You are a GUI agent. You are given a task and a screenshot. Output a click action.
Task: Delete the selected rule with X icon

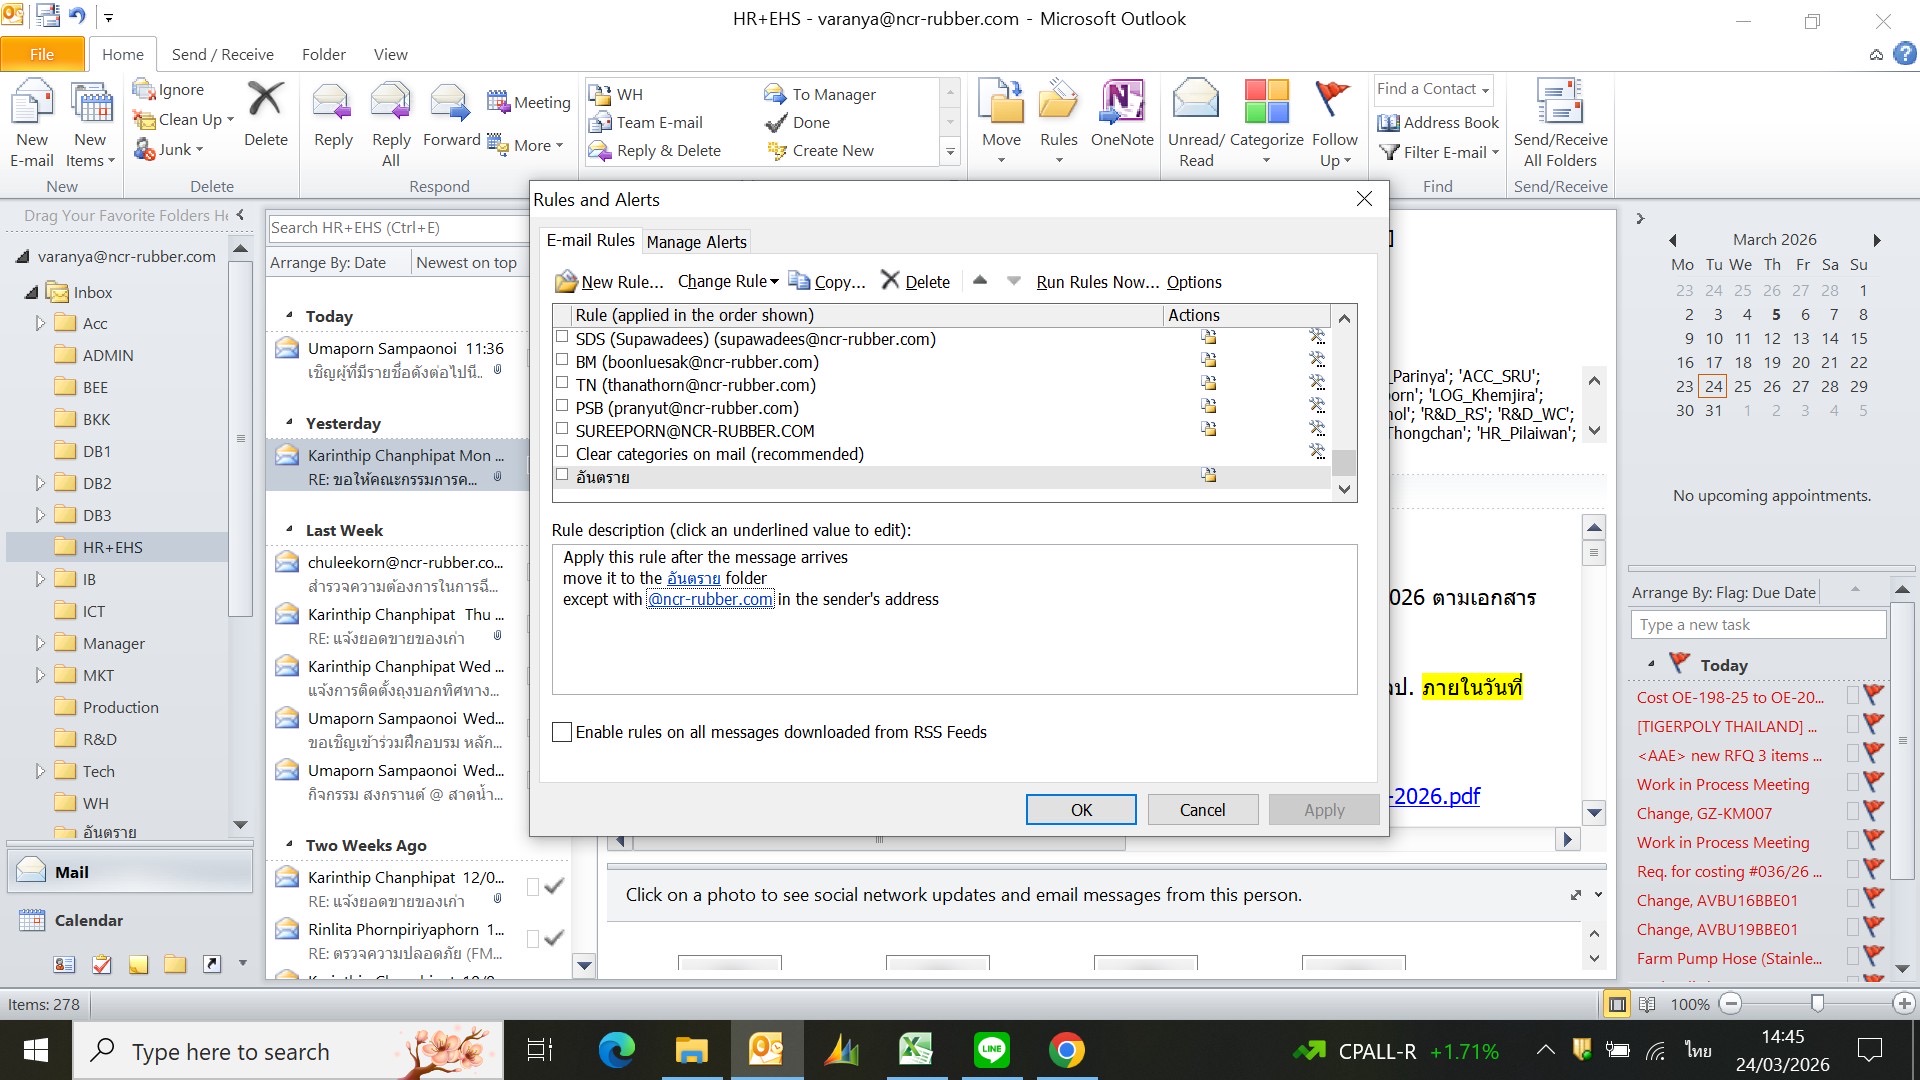coord(889,281)
